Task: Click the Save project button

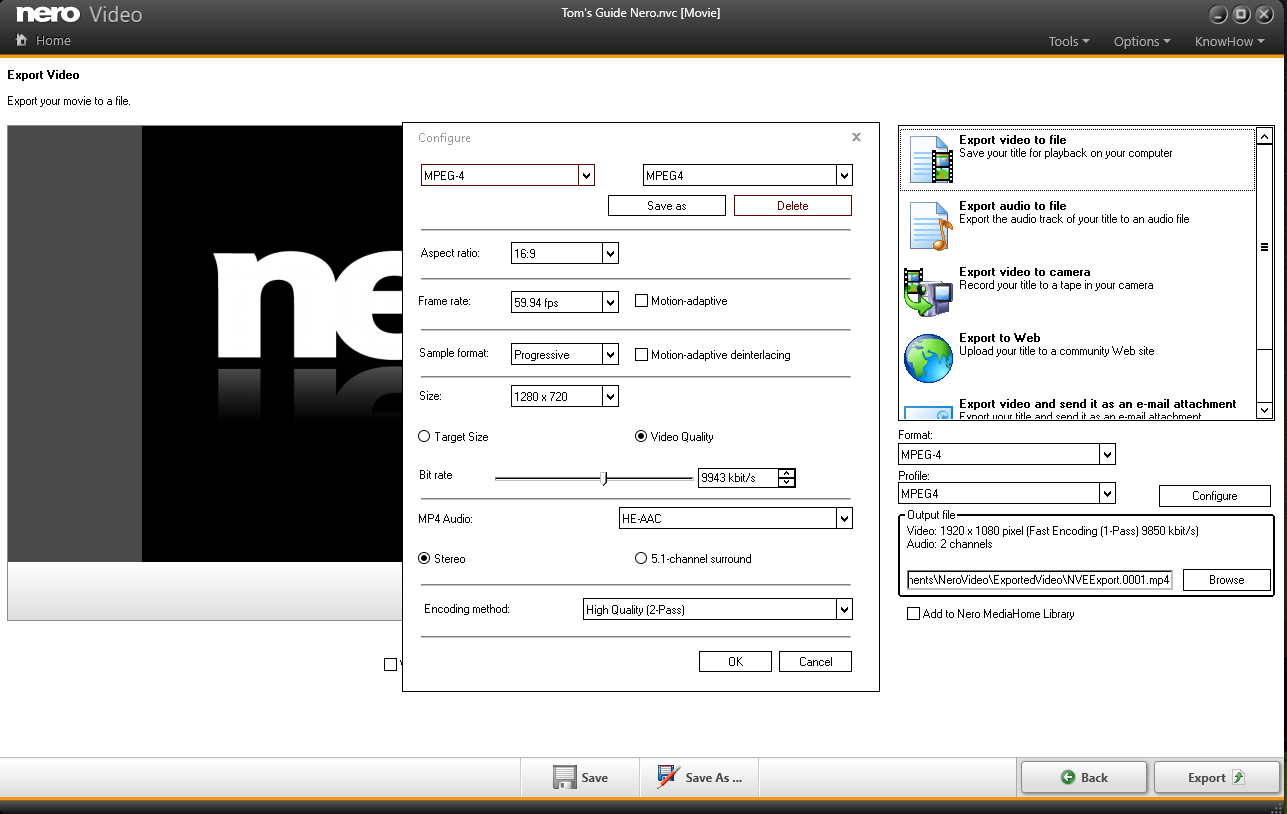Action: (580, 777)
